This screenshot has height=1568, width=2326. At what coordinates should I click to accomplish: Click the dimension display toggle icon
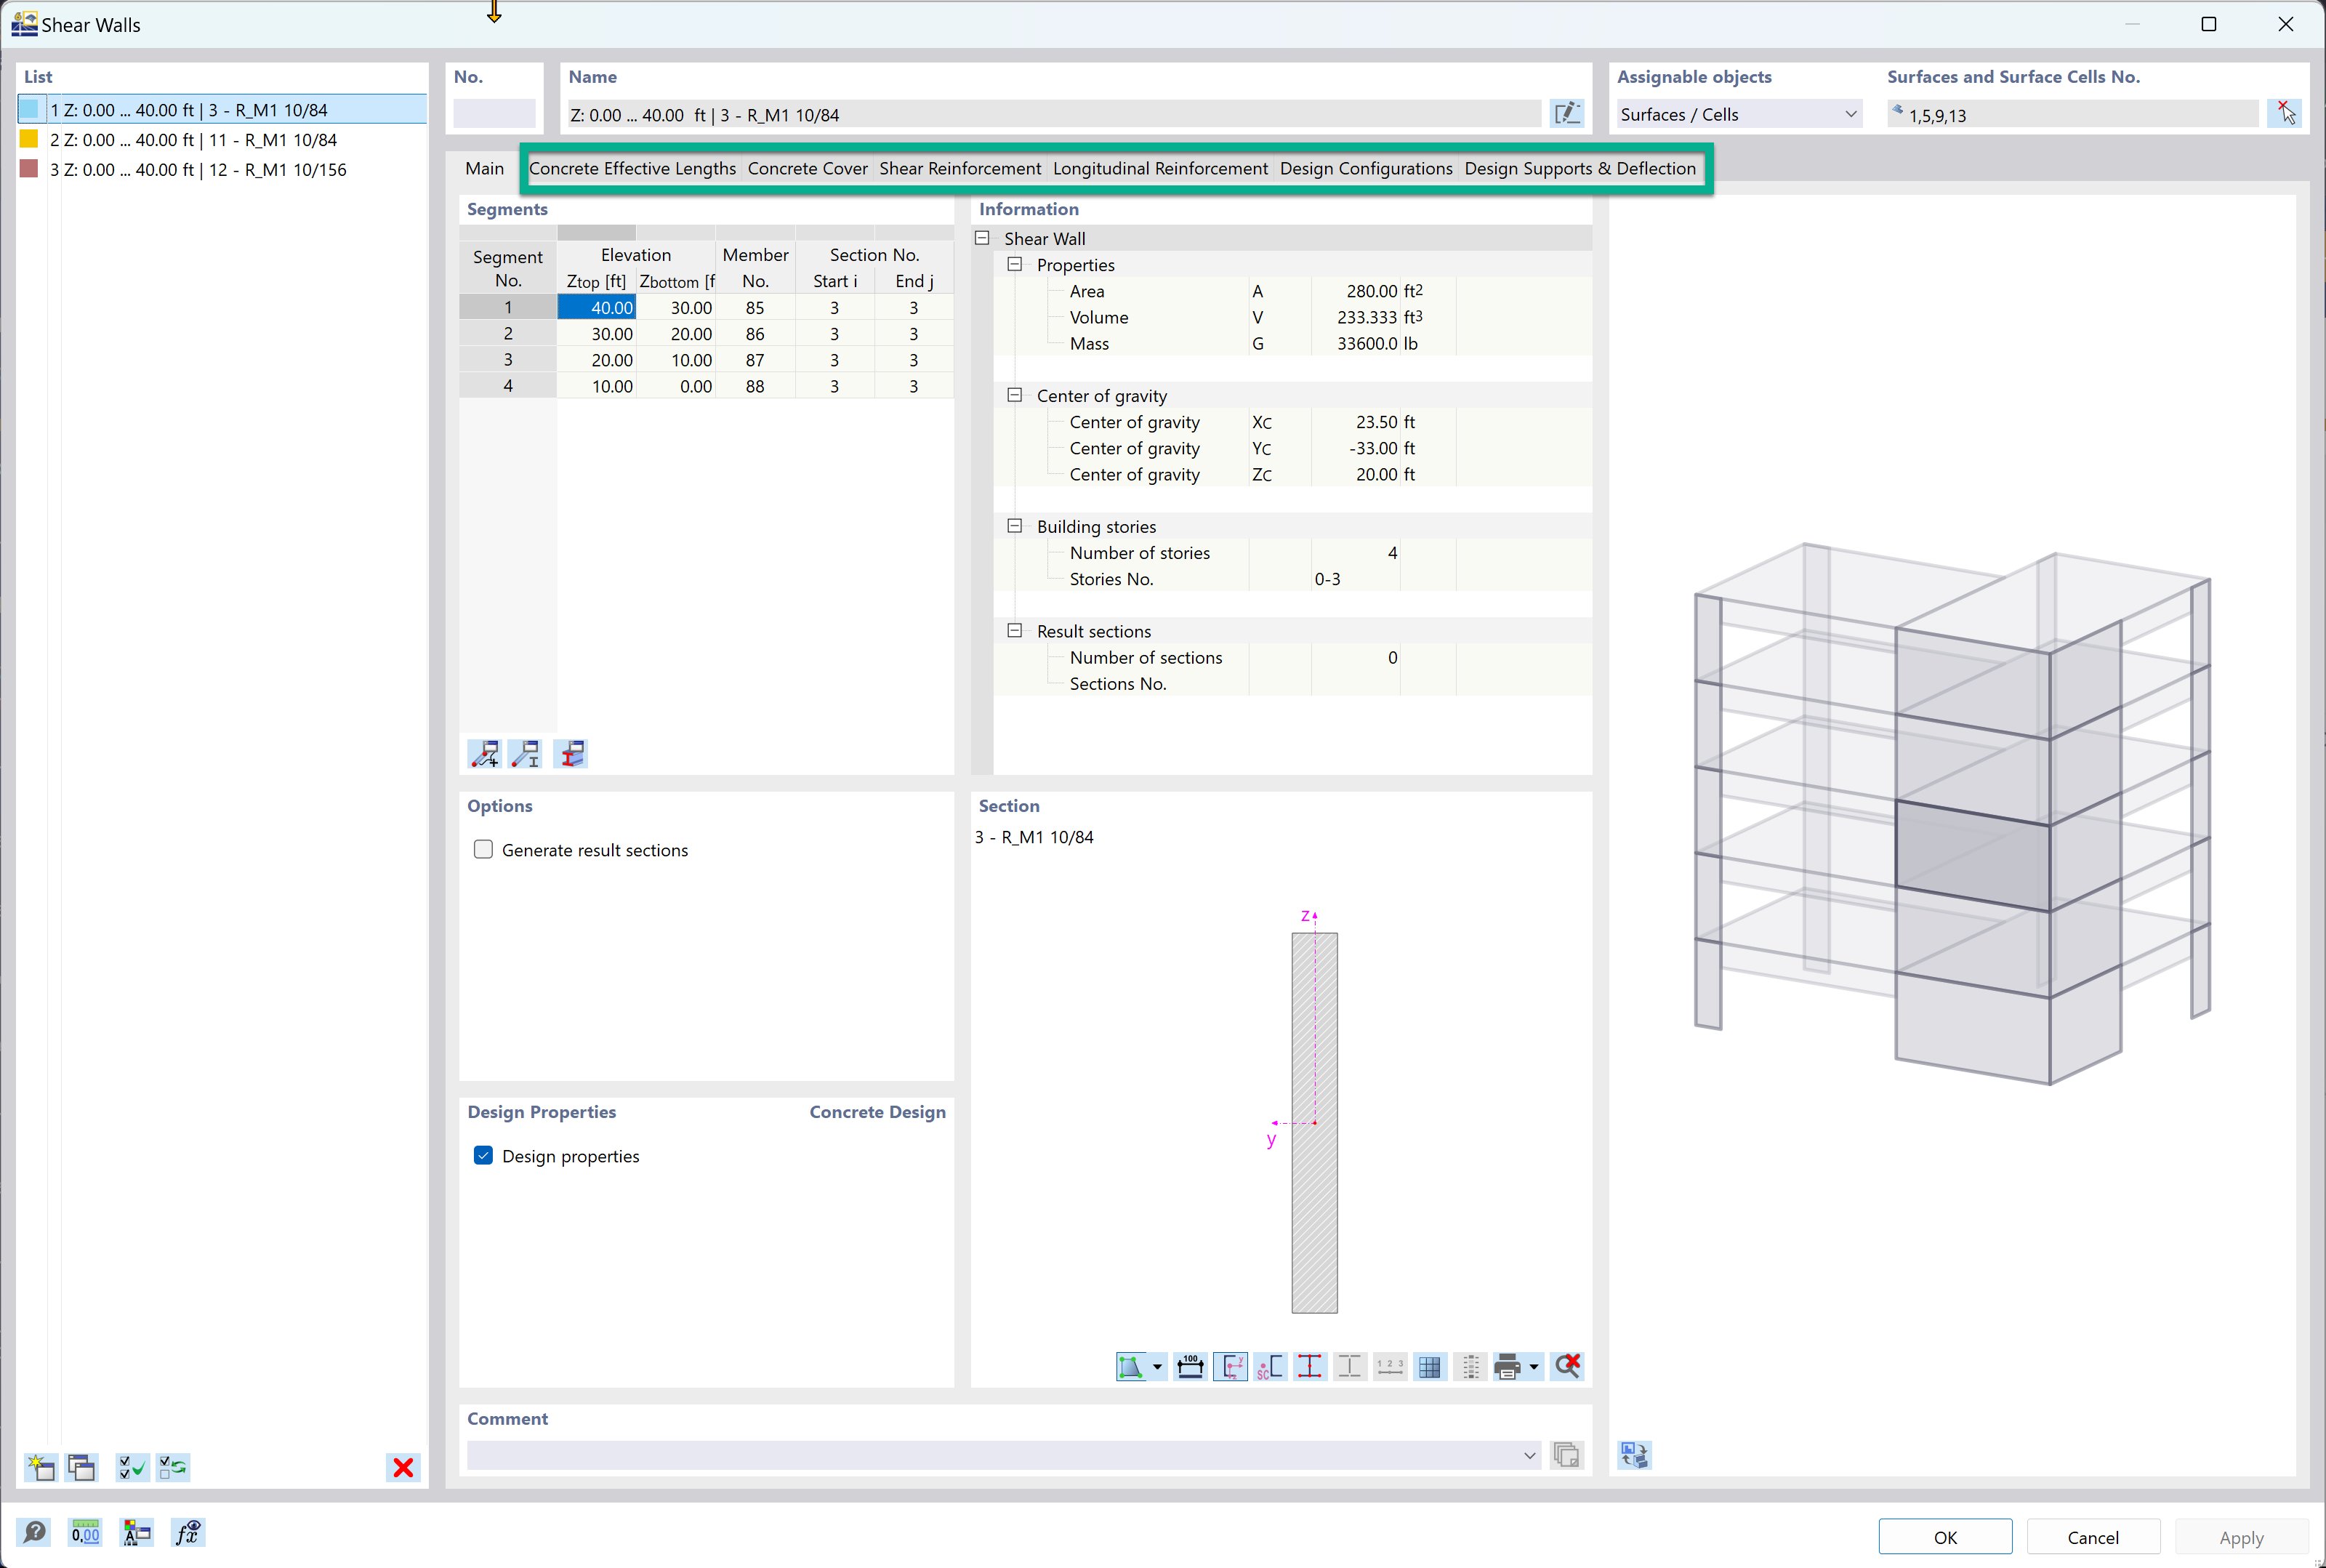point(1188,1367)
